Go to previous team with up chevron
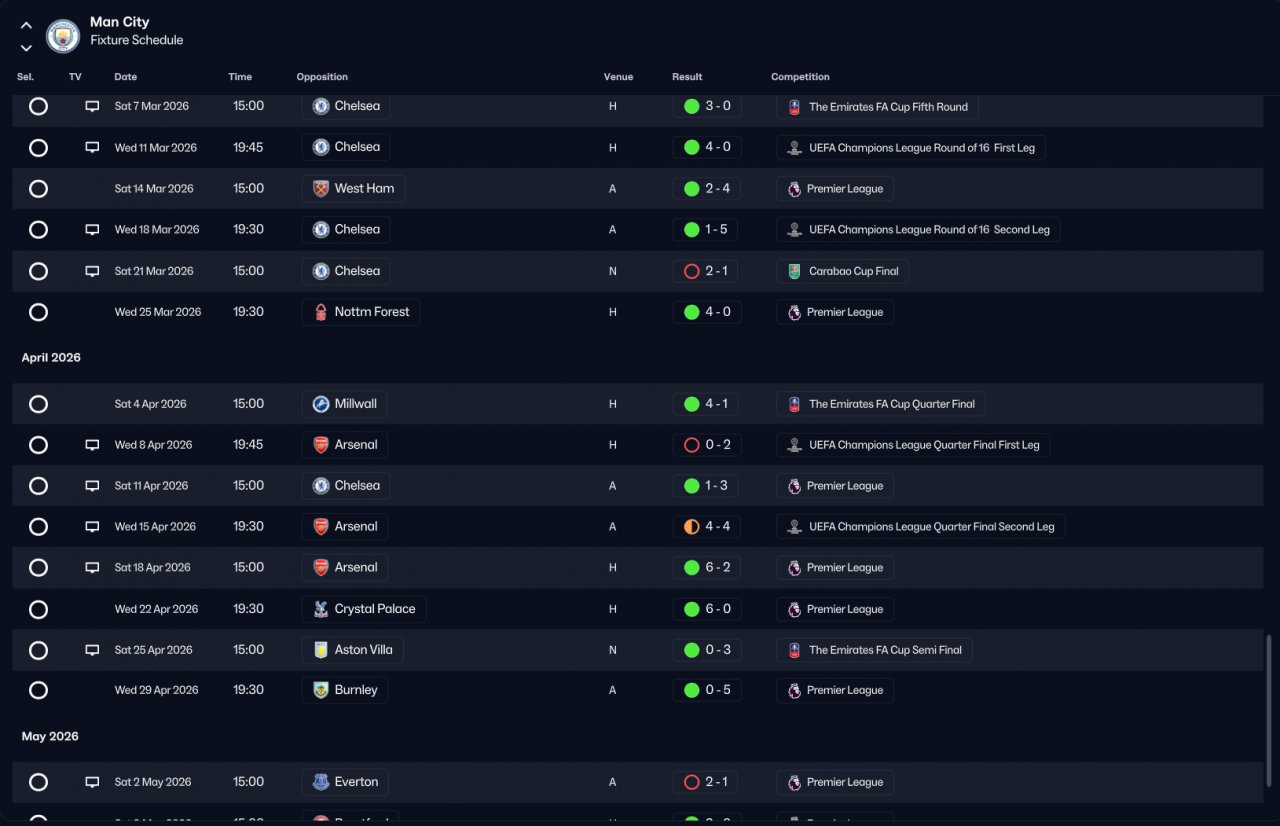Image resolution: width=1280 pixels, height=826 pixels. click(26, 26)
